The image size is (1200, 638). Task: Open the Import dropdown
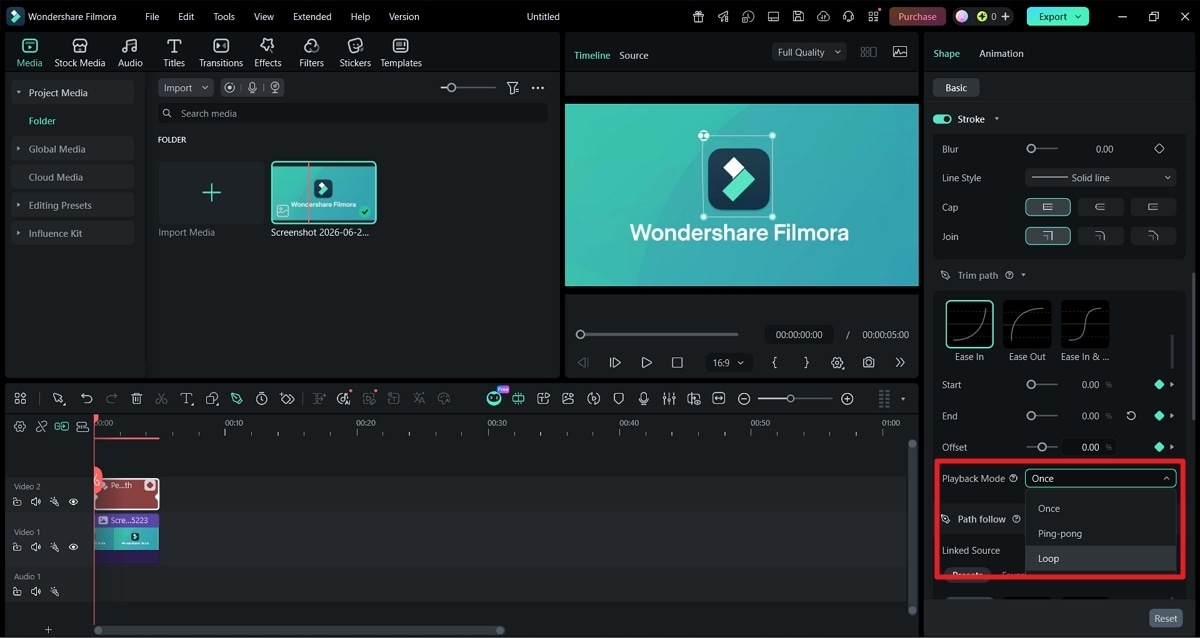tap(187, 88)
